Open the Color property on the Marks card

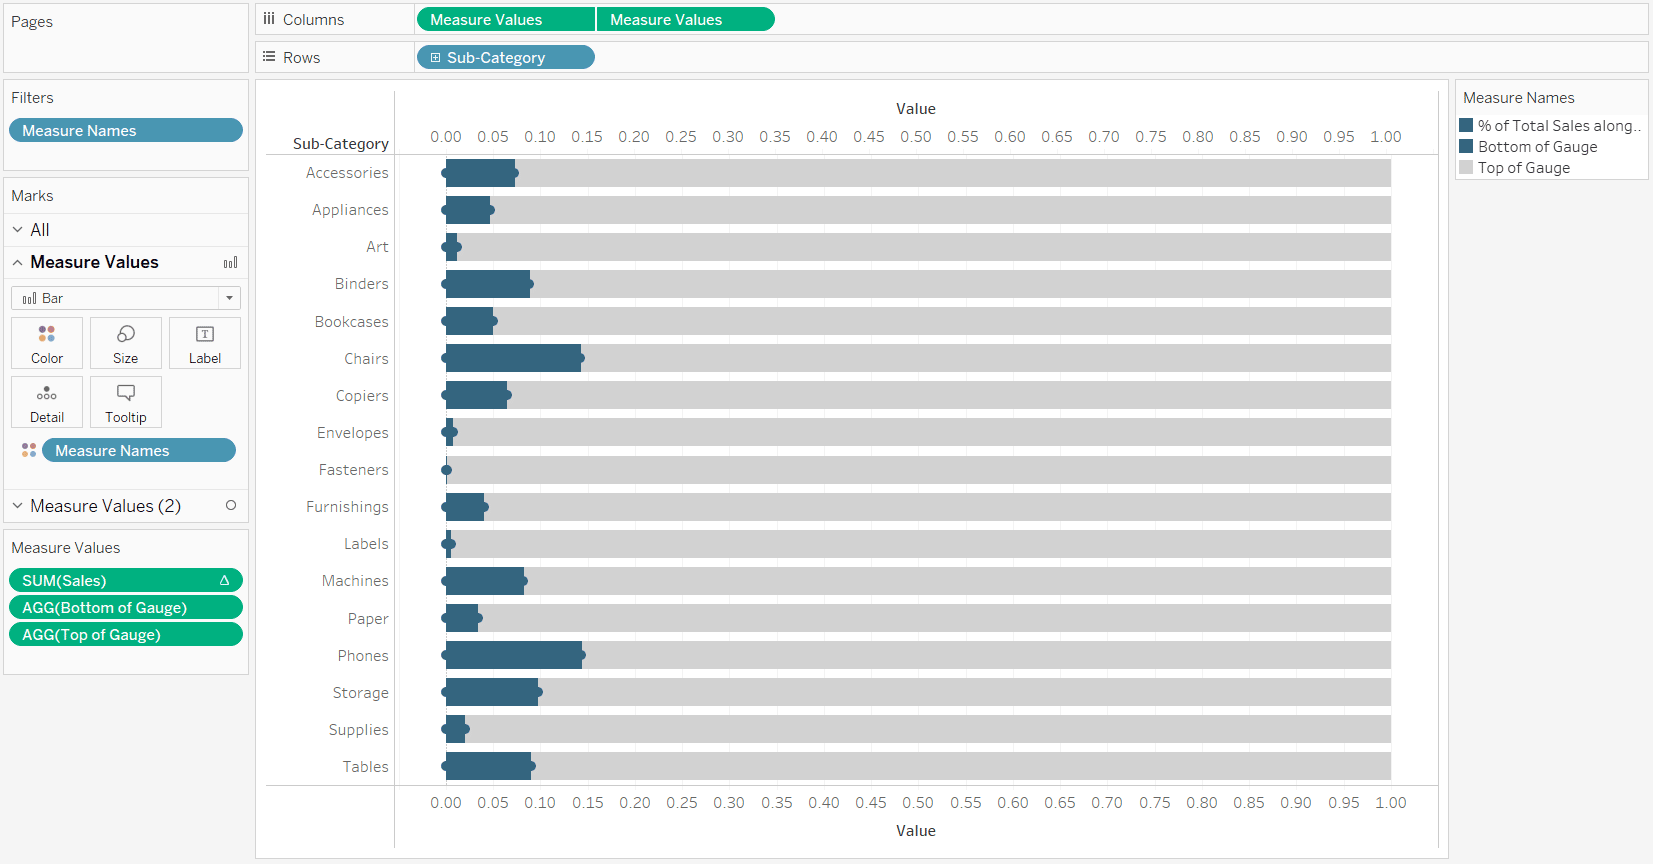click(46, 343)
